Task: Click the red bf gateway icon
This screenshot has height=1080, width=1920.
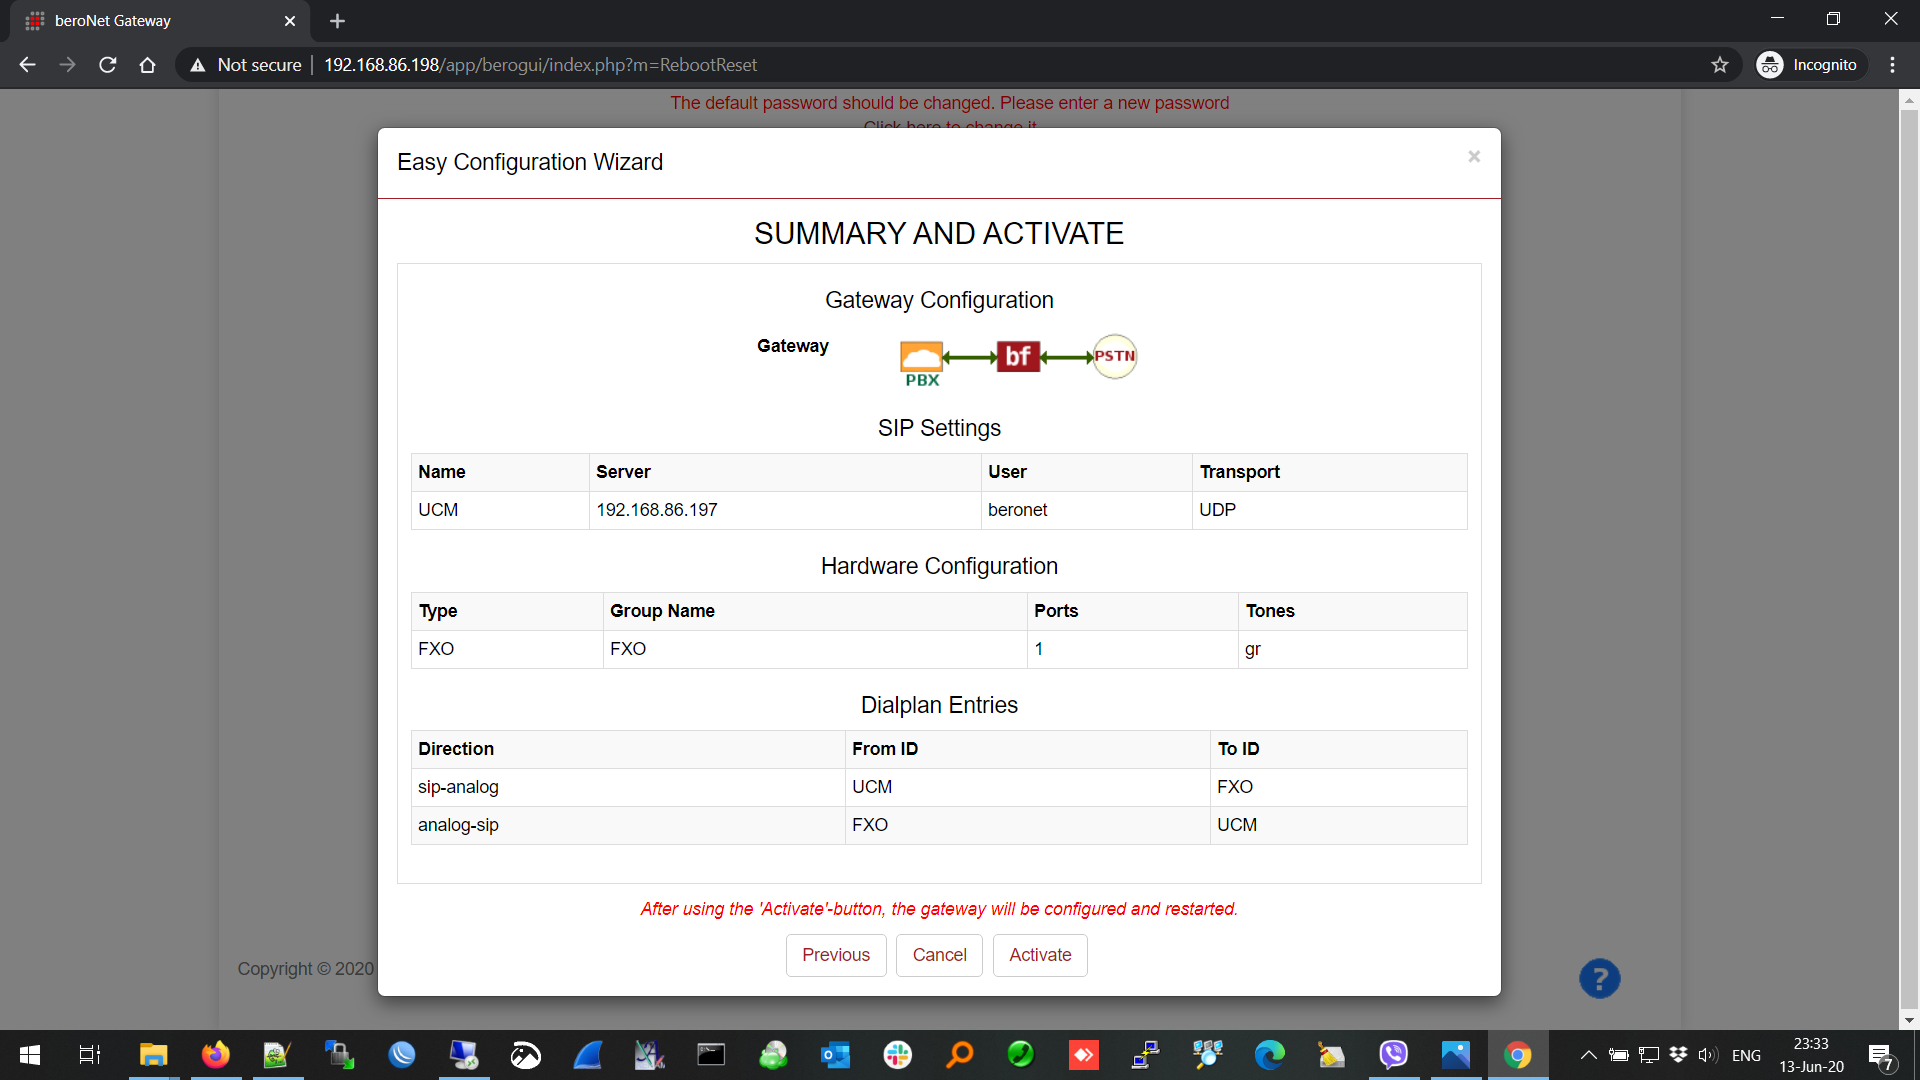Action: [1018, 356]
